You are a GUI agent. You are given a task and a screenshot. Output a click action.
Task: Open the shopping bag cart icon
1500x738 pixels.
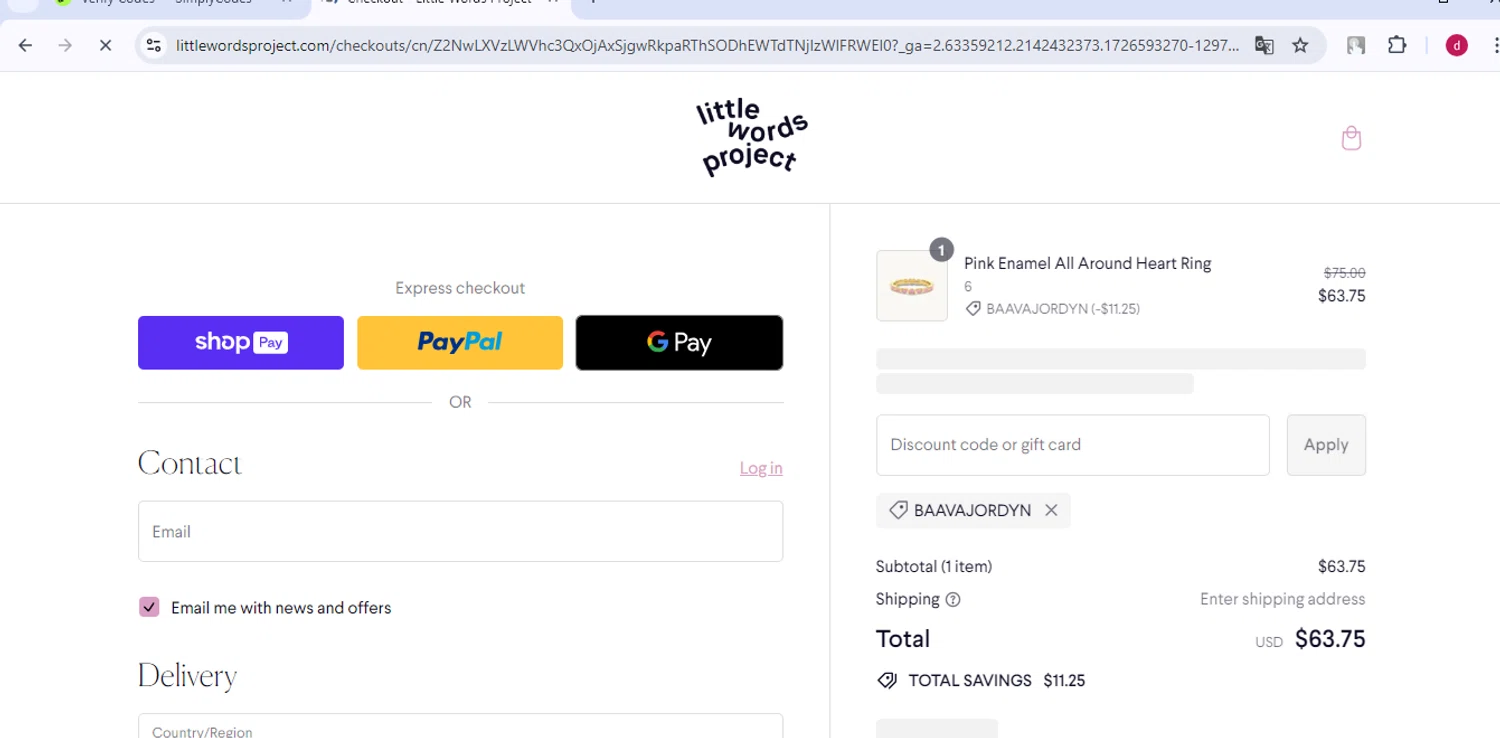point(1351,138)
